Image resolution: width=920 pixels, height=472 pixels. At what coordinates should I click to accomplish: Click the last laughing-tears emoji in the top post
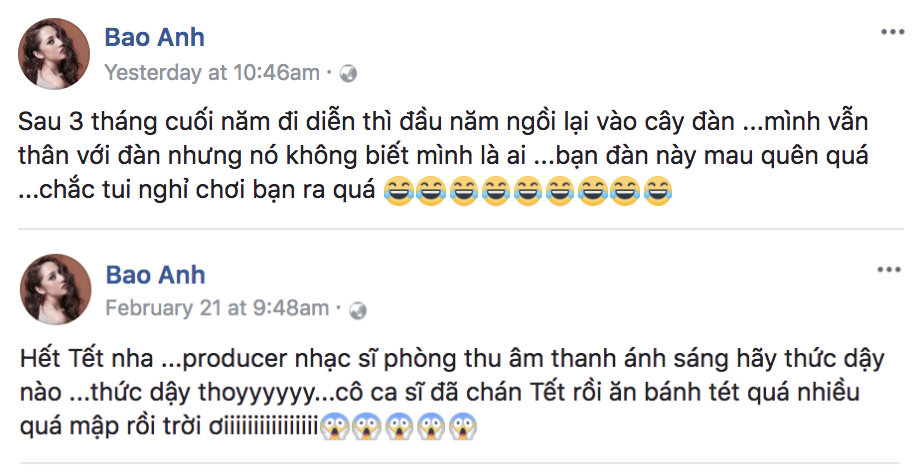pos(657,191)
